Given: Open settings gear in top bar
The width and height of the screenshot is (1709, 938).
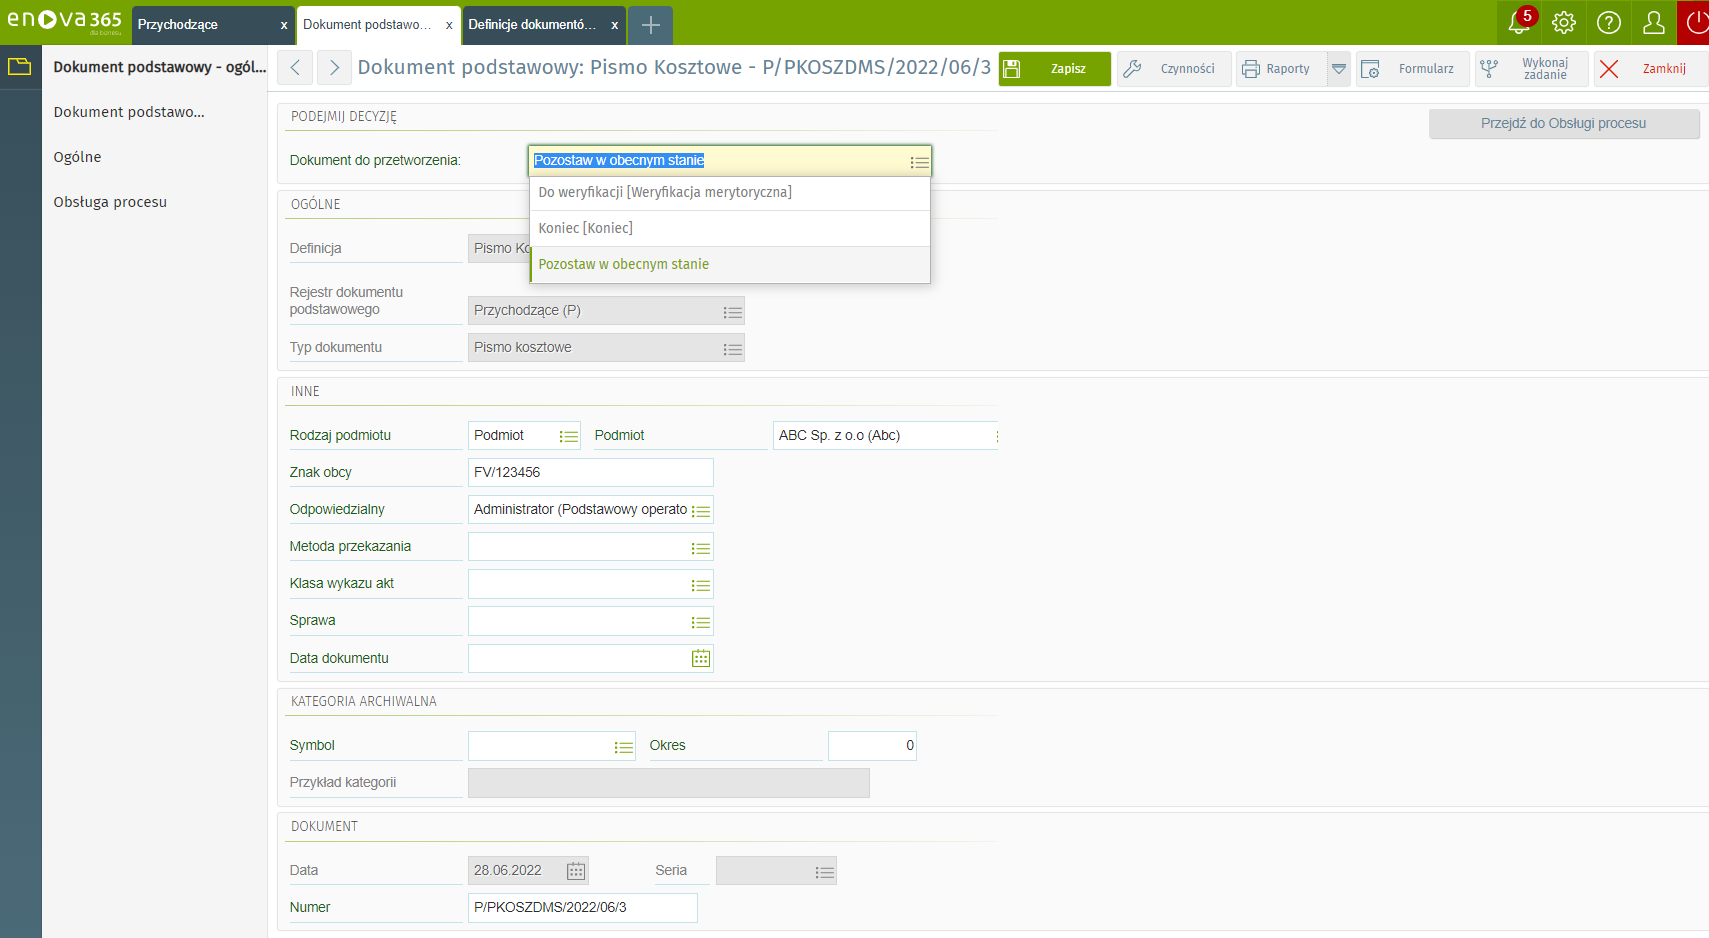Looking at the screenshot, I should click(x=1564, y=23).
